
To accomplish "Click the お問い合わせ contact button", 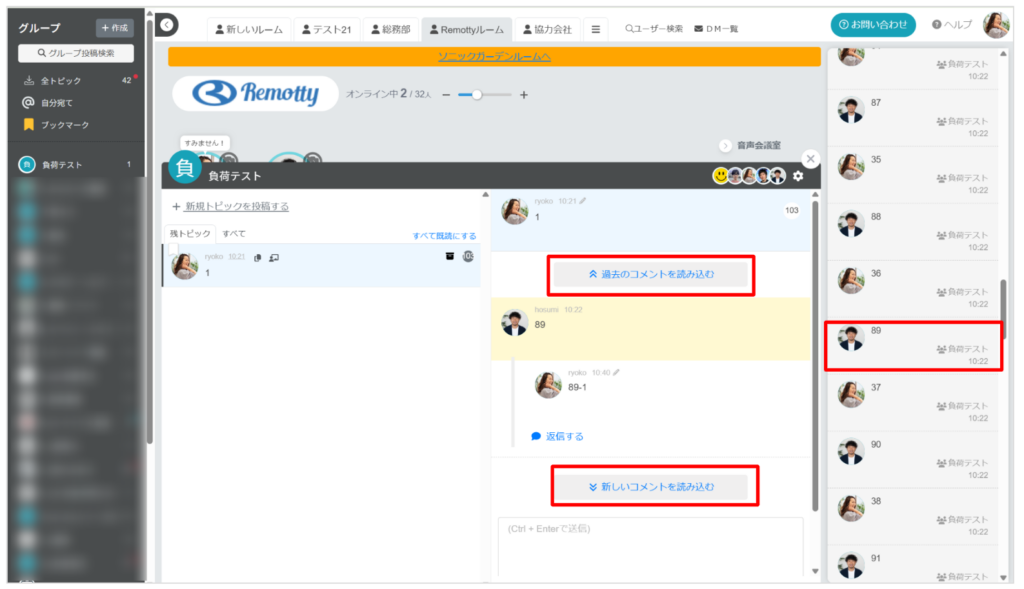I will tap(872, 25).
